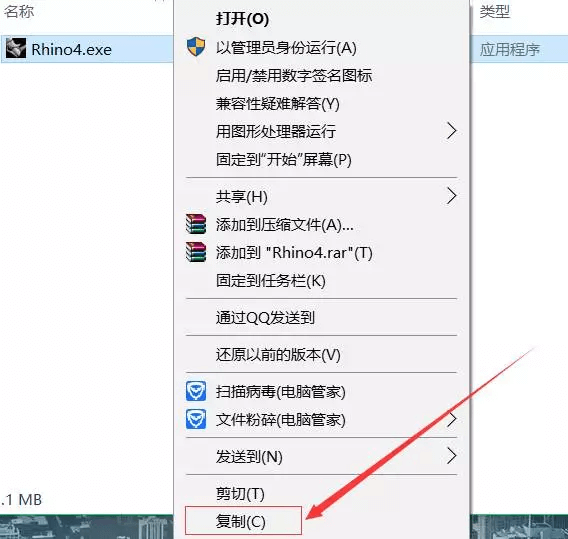Expand the 用图形处理器运行 submenu arrow

pos(451,131)
